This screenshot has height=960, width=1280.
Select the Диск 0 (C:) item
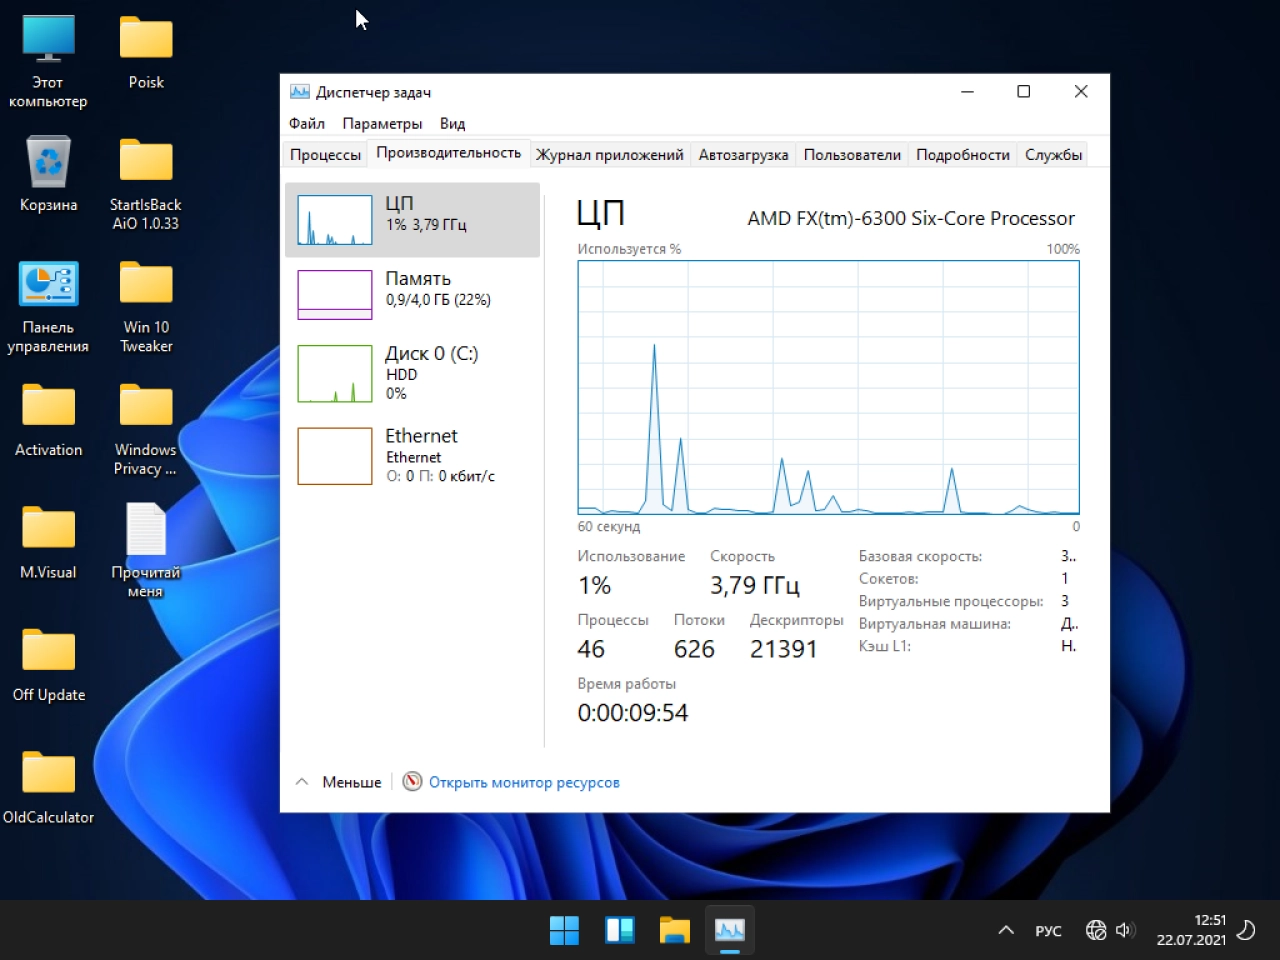coord(413,373)
